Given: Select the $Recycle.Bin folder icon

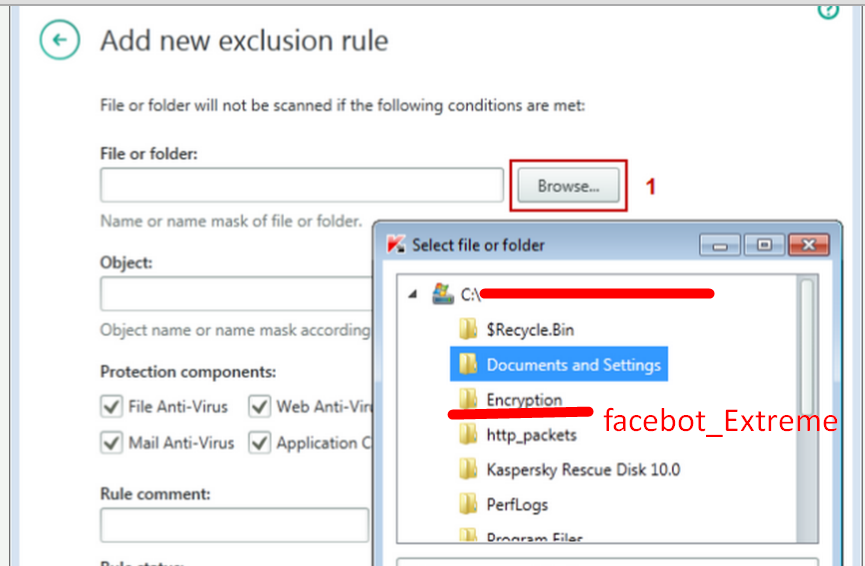Looking at the screenshot, I should tap(468, 329).
